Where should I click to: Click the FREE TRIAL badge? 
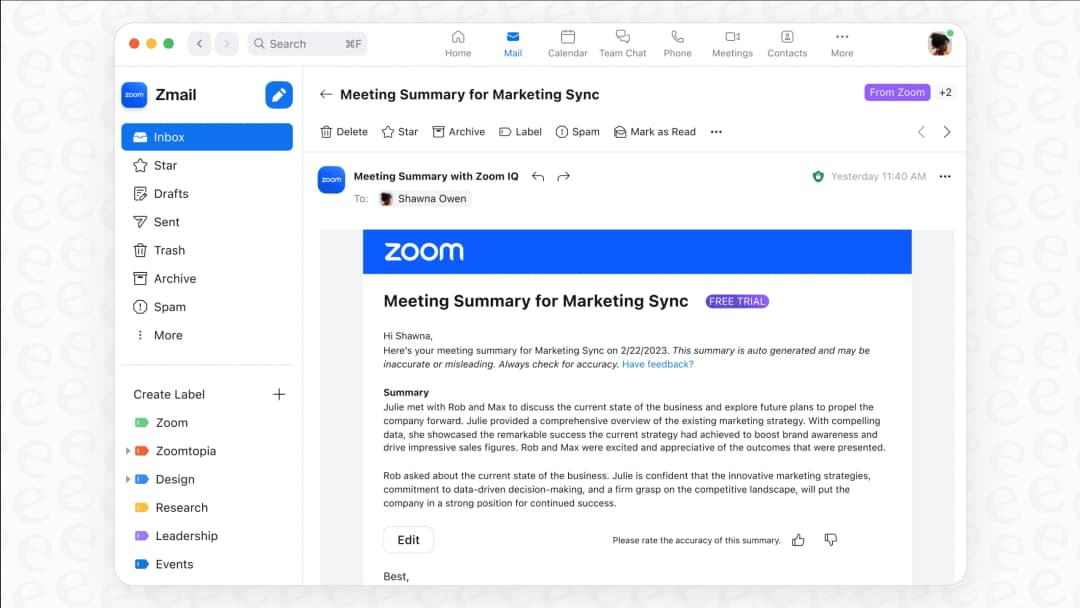[737, 302]
